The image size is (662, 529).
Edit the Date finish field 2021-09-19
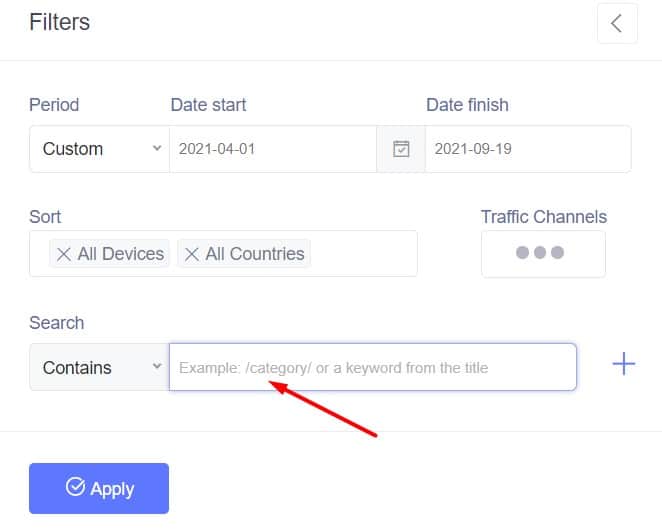point(528,149)
